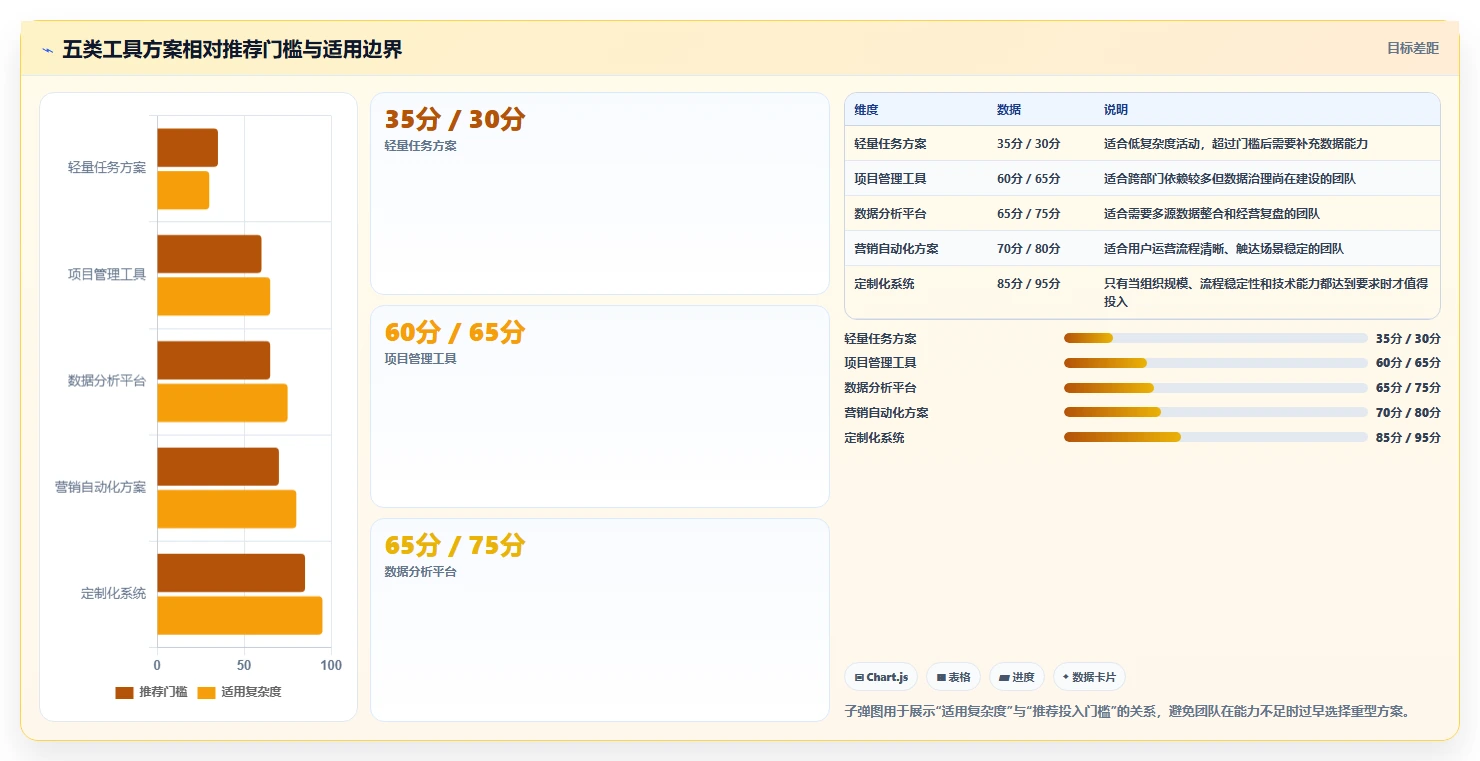Click the 定制化系统 适用复杂度 orange chart bar
Image resolution: width=1480 pixels, height=761 pixels.
240,615
